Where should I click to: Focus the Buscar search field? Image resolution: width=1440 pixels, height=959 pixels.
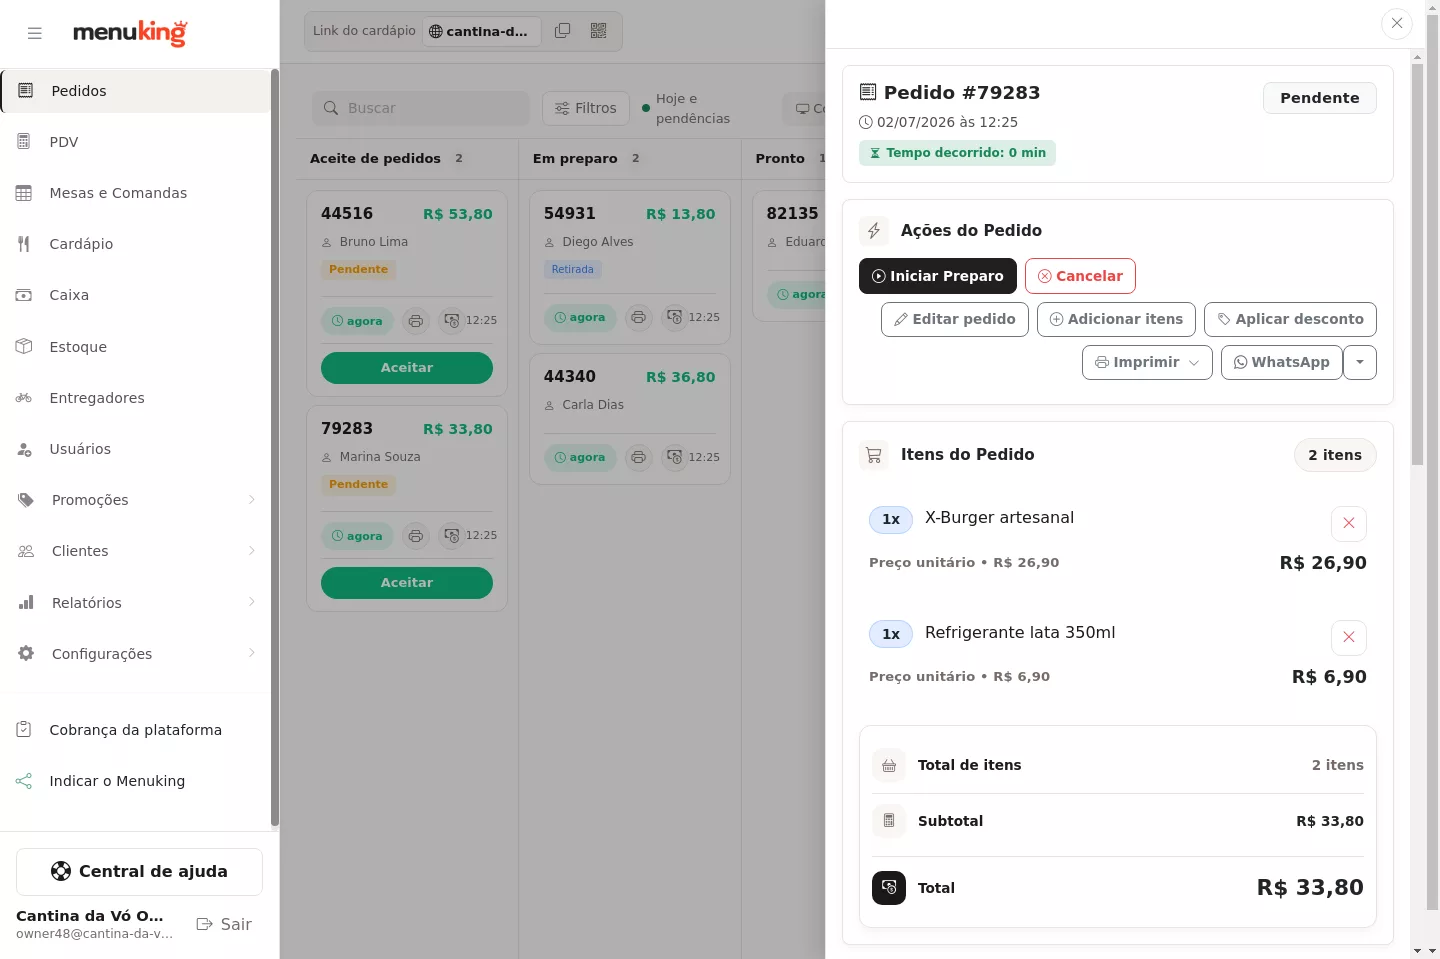[421, 108]
